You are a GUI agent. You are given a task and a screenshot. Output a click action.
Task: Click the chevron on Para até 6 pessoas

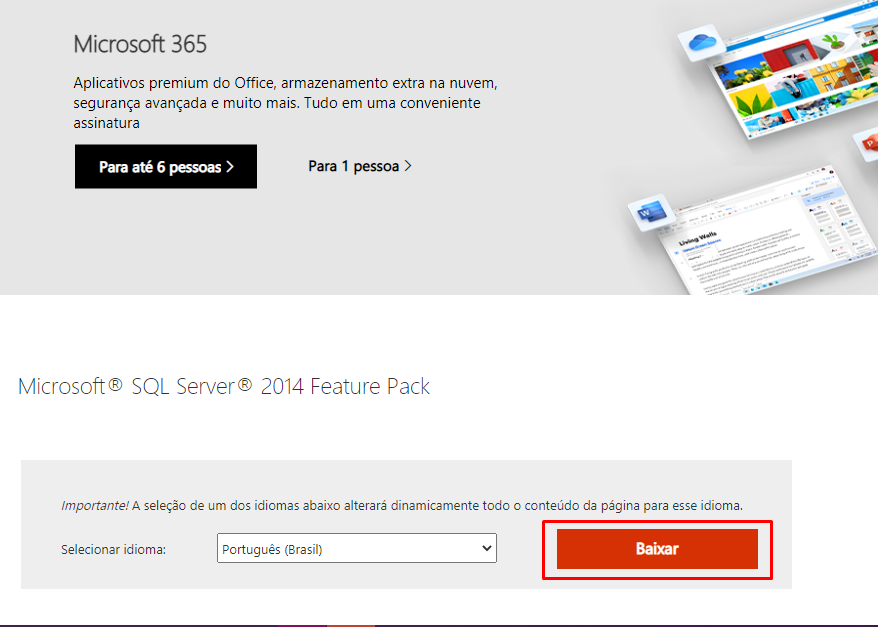[x=230, y=167]
